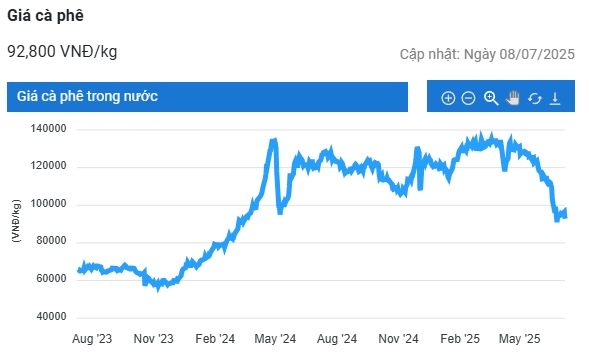Click the zoom in plus icon
The image size is (589, 363).
click(448, 98)
